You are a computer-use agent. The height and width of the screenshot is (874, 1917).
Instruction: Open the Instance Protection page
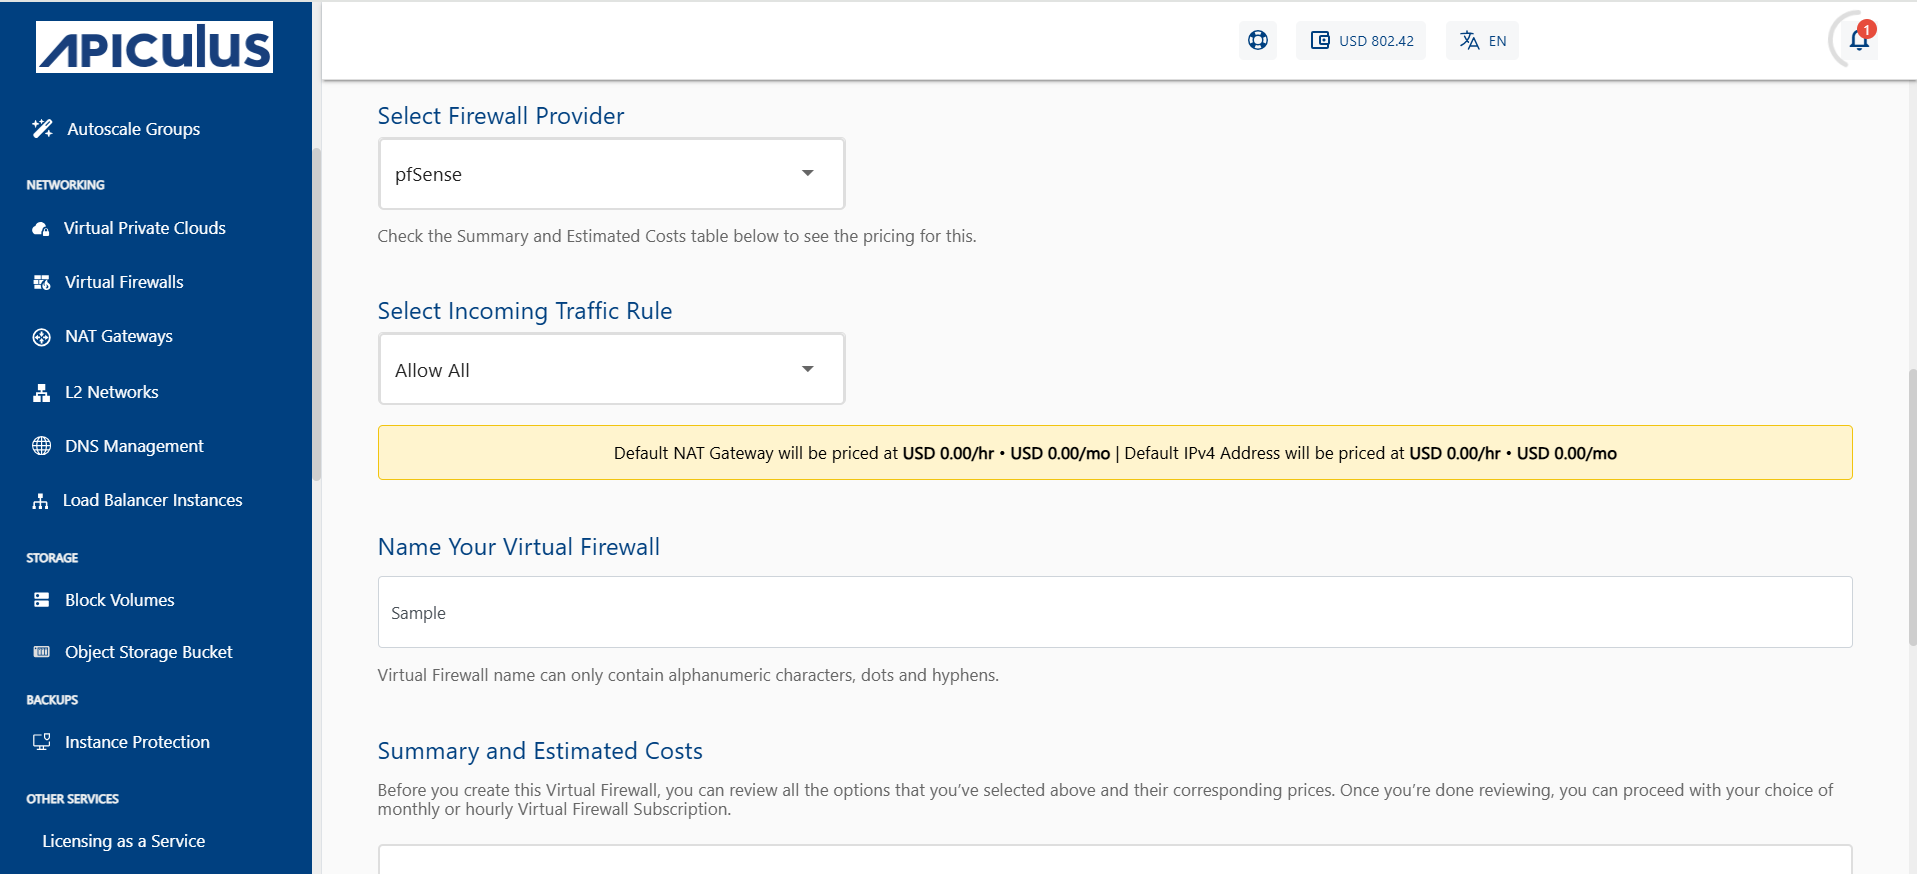coord(136,742)
